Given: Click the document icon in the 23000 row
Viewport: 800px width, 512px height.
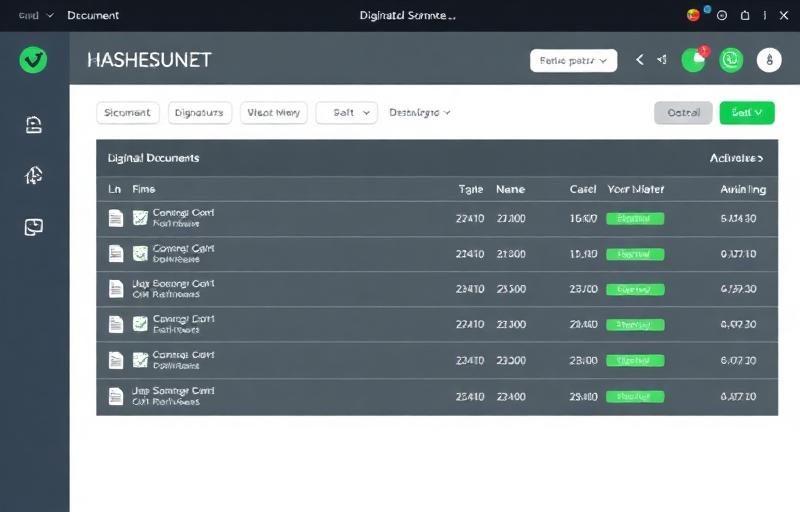Looking at the screenshot, I should click(x=116, y=360).
